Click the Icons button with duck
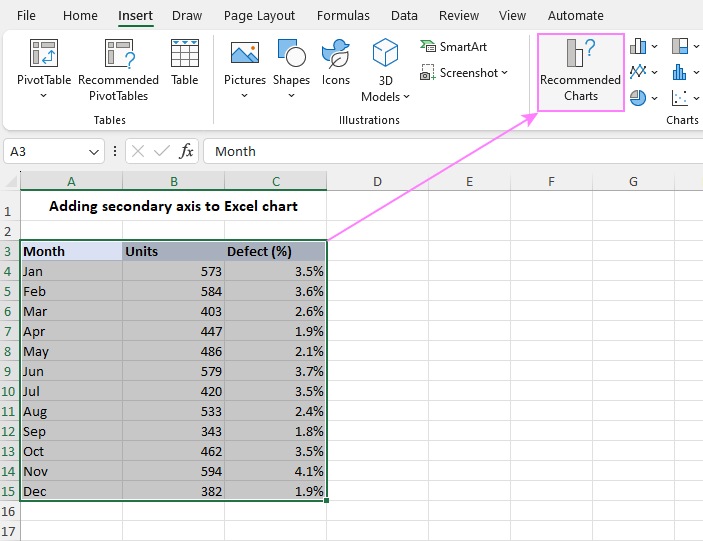This screenshot has width=703, height=541. [335, 62]
